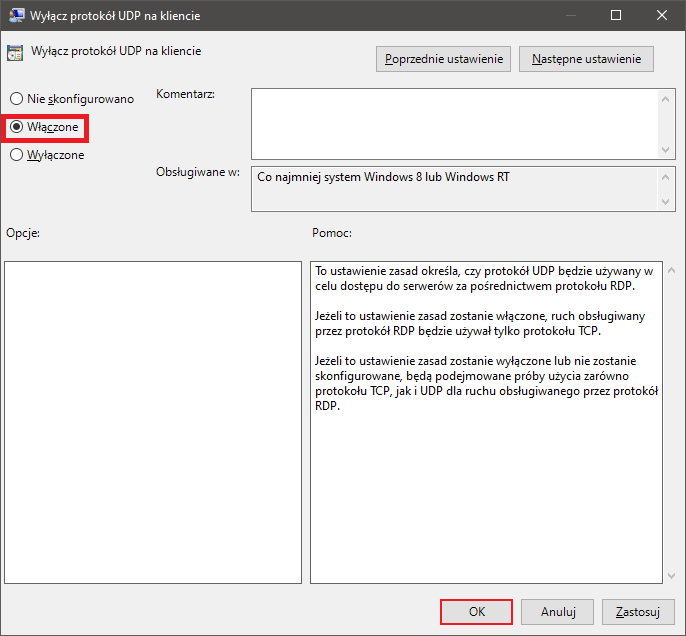686x636 pixels.
Task: Click the help paragraph mentioning 'wyłączone lub nie zostanie'
Action: (486, 383)
